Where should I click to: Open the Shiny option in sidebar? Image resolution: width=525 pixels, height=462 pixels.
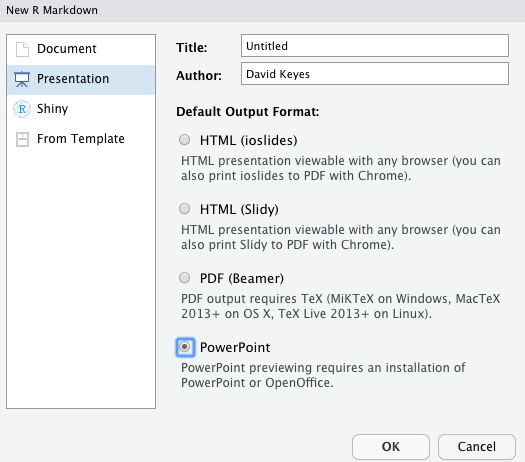point(81,109)
